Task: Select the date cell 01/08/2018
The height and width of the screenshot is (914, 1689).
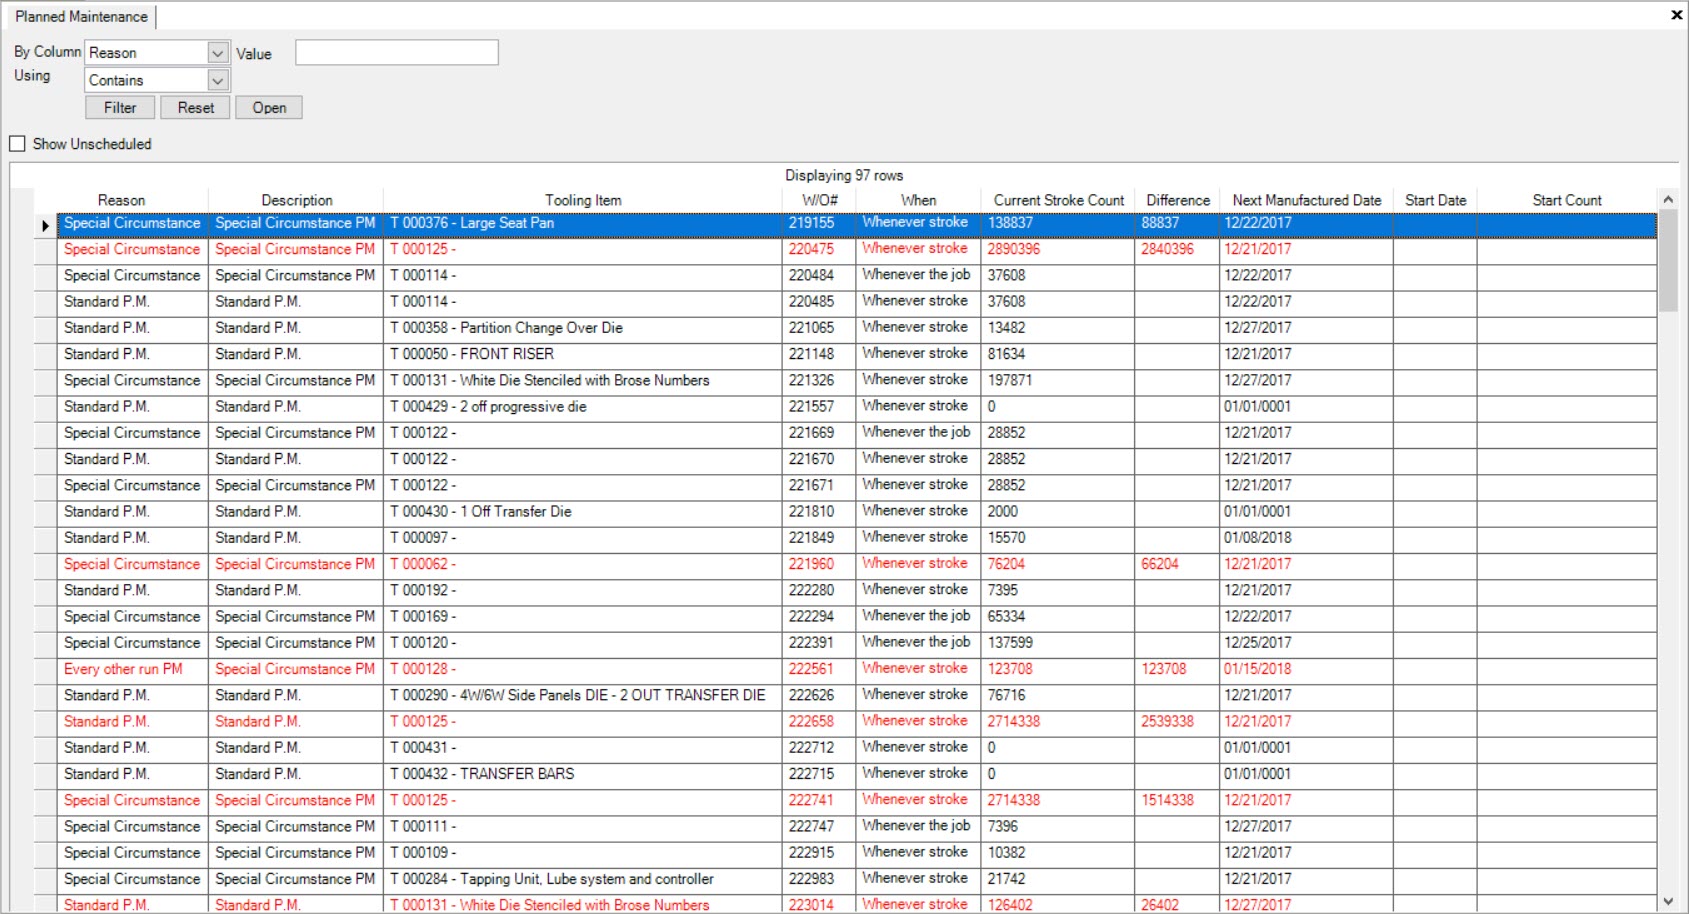Action: tap(1306, 538)
